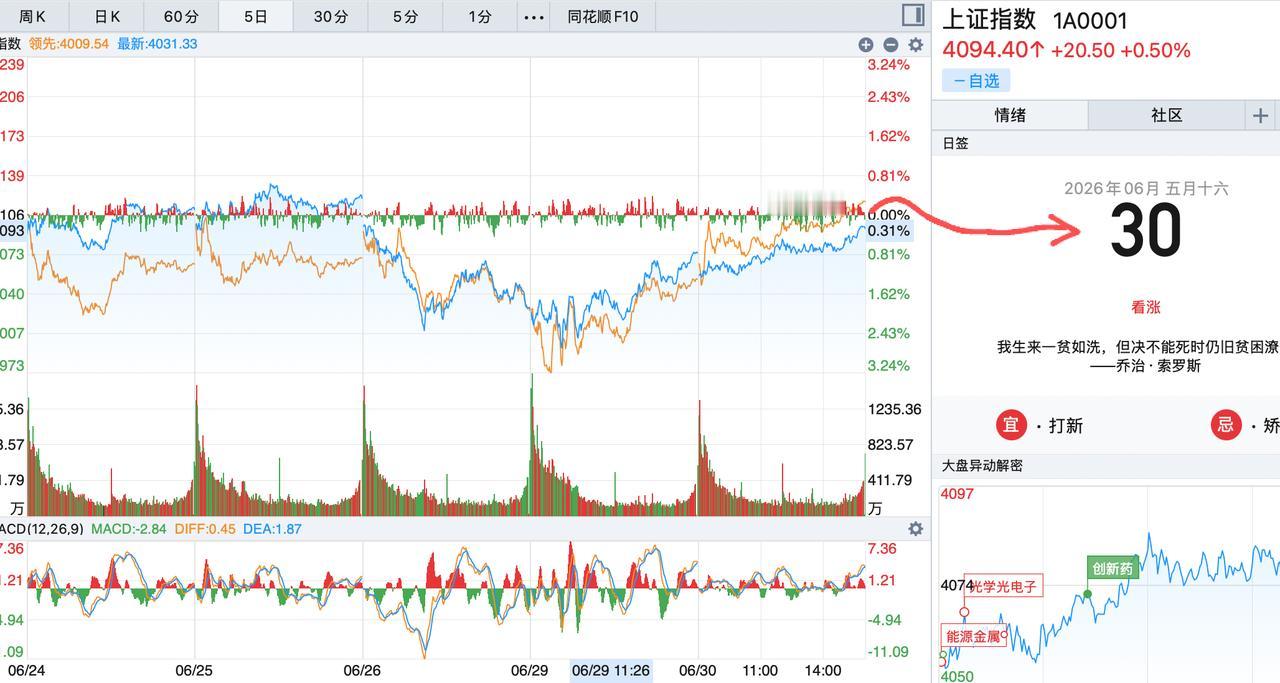Click the 06/25 date on axis
The height and width of the screenshot is (683, 1280).
(194, 670)
